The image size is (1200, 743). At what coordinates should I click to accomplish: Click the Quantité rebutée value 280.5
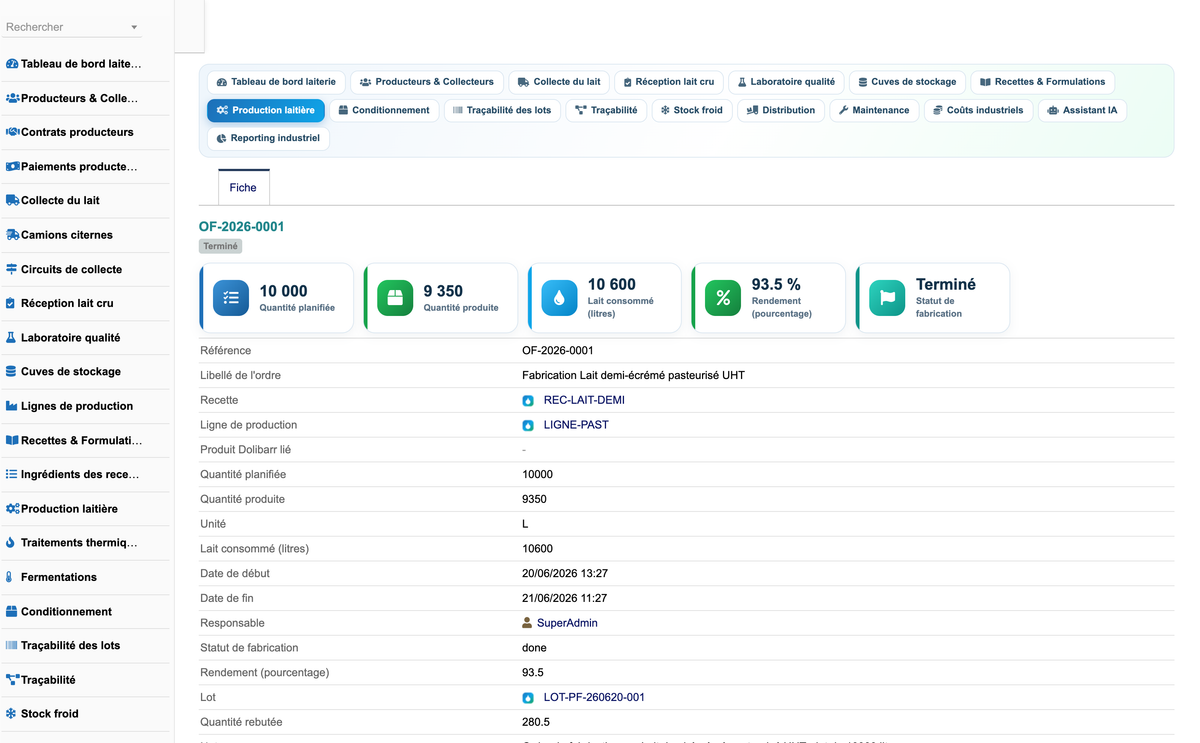click(536, 722)
